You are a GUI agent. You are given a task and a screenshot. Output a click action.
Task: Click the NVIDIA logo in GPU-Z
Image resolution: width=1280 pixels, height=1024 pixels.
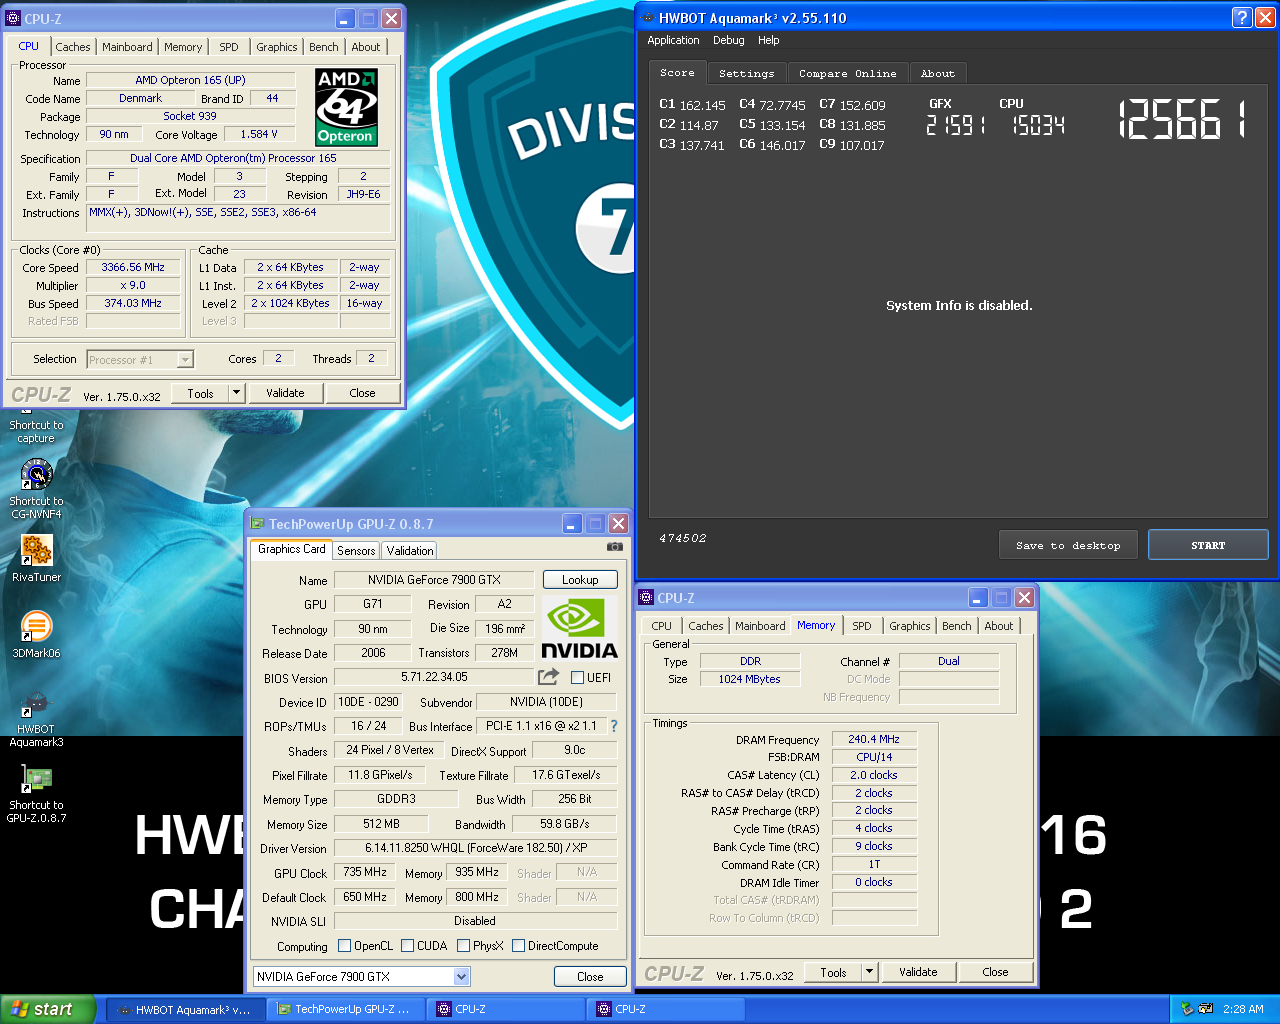click(x=579, y=628)
